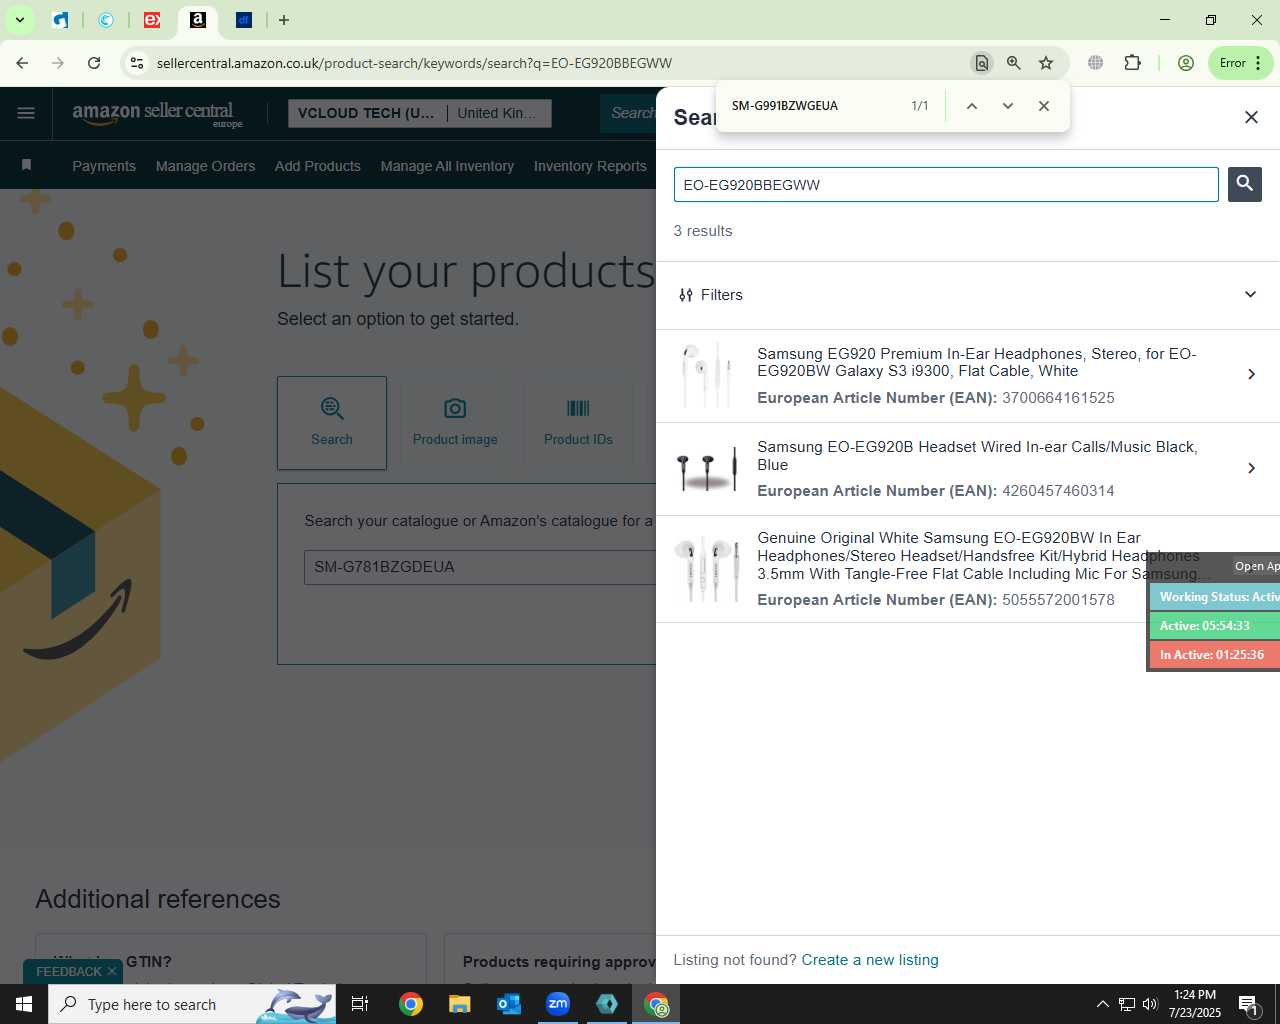Open Samsung EO-EG920B Headset Wired result arrow
Screen dimensions: 1280x1024
pos(1251,468)
